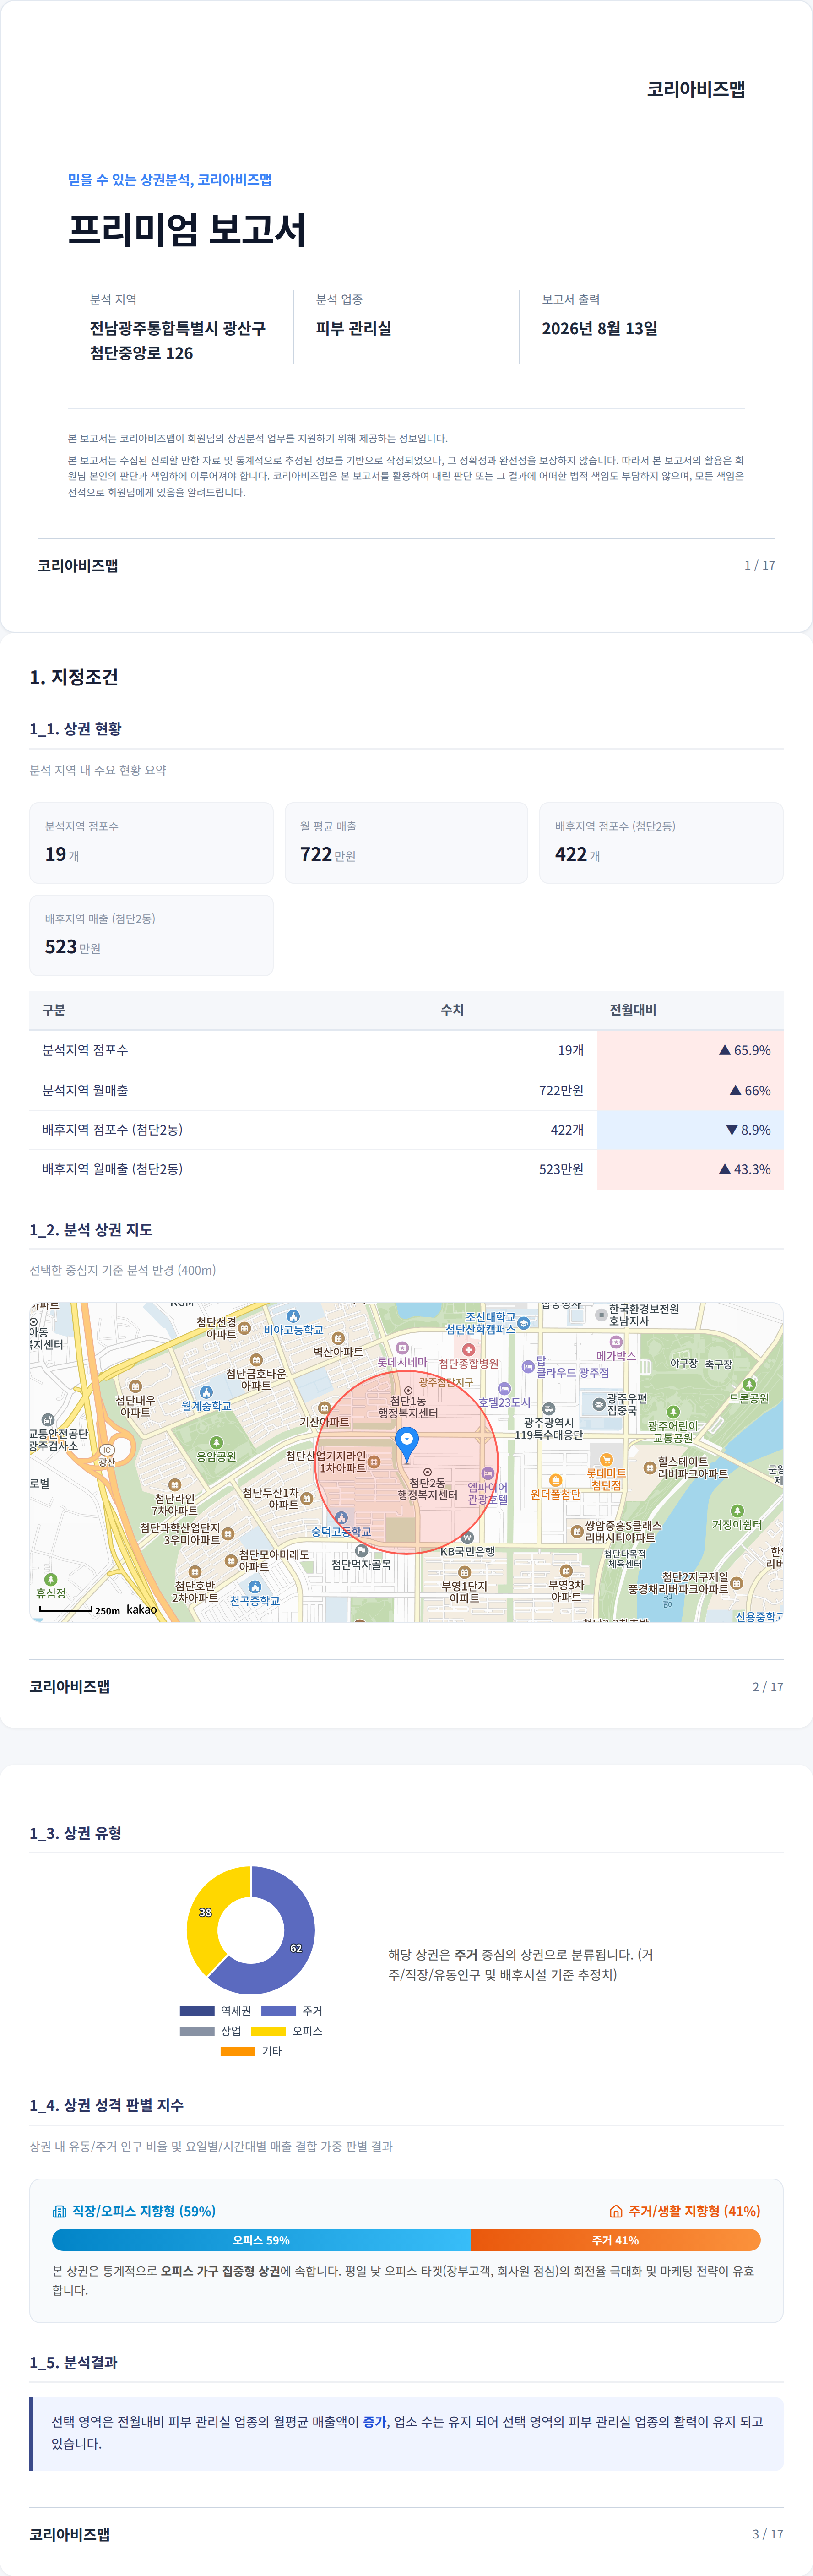Click the 월 평균 매출 summary card
Viewport: 813px width, 2576px height.
coord(406,843)
